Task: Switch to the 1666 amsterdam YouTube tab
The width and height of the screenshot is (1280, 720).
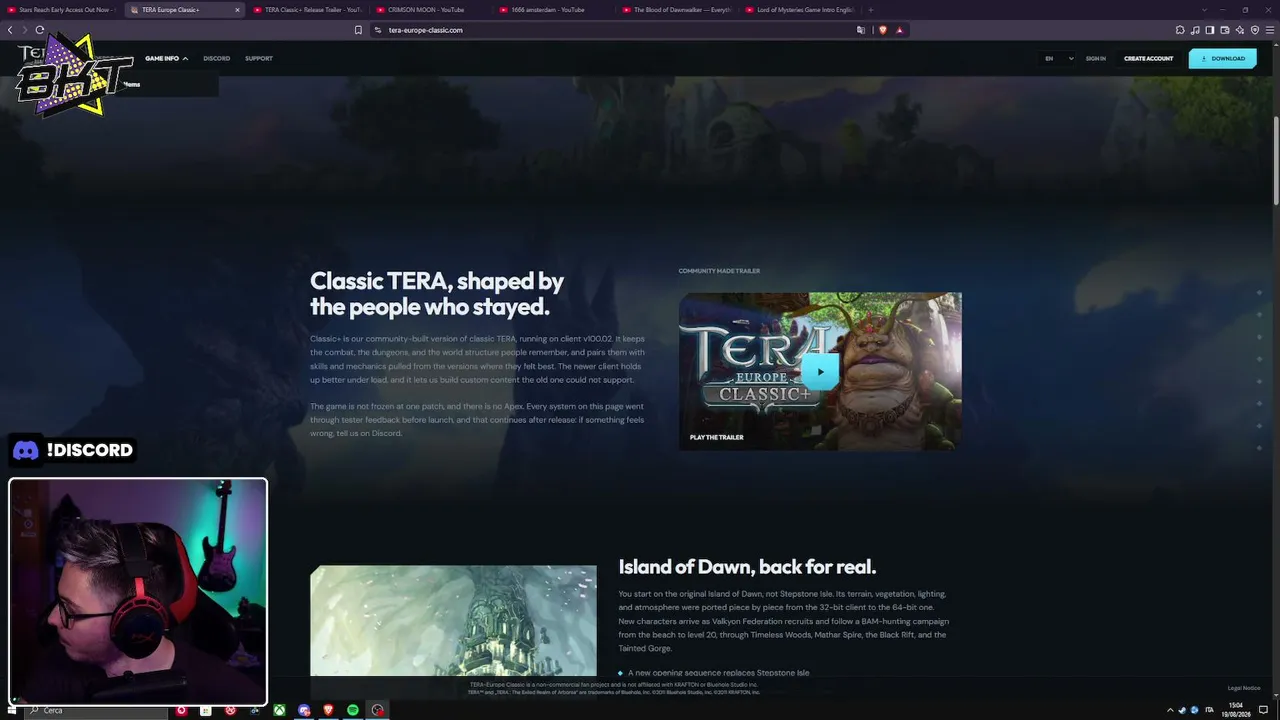Action: click(553, 10)
